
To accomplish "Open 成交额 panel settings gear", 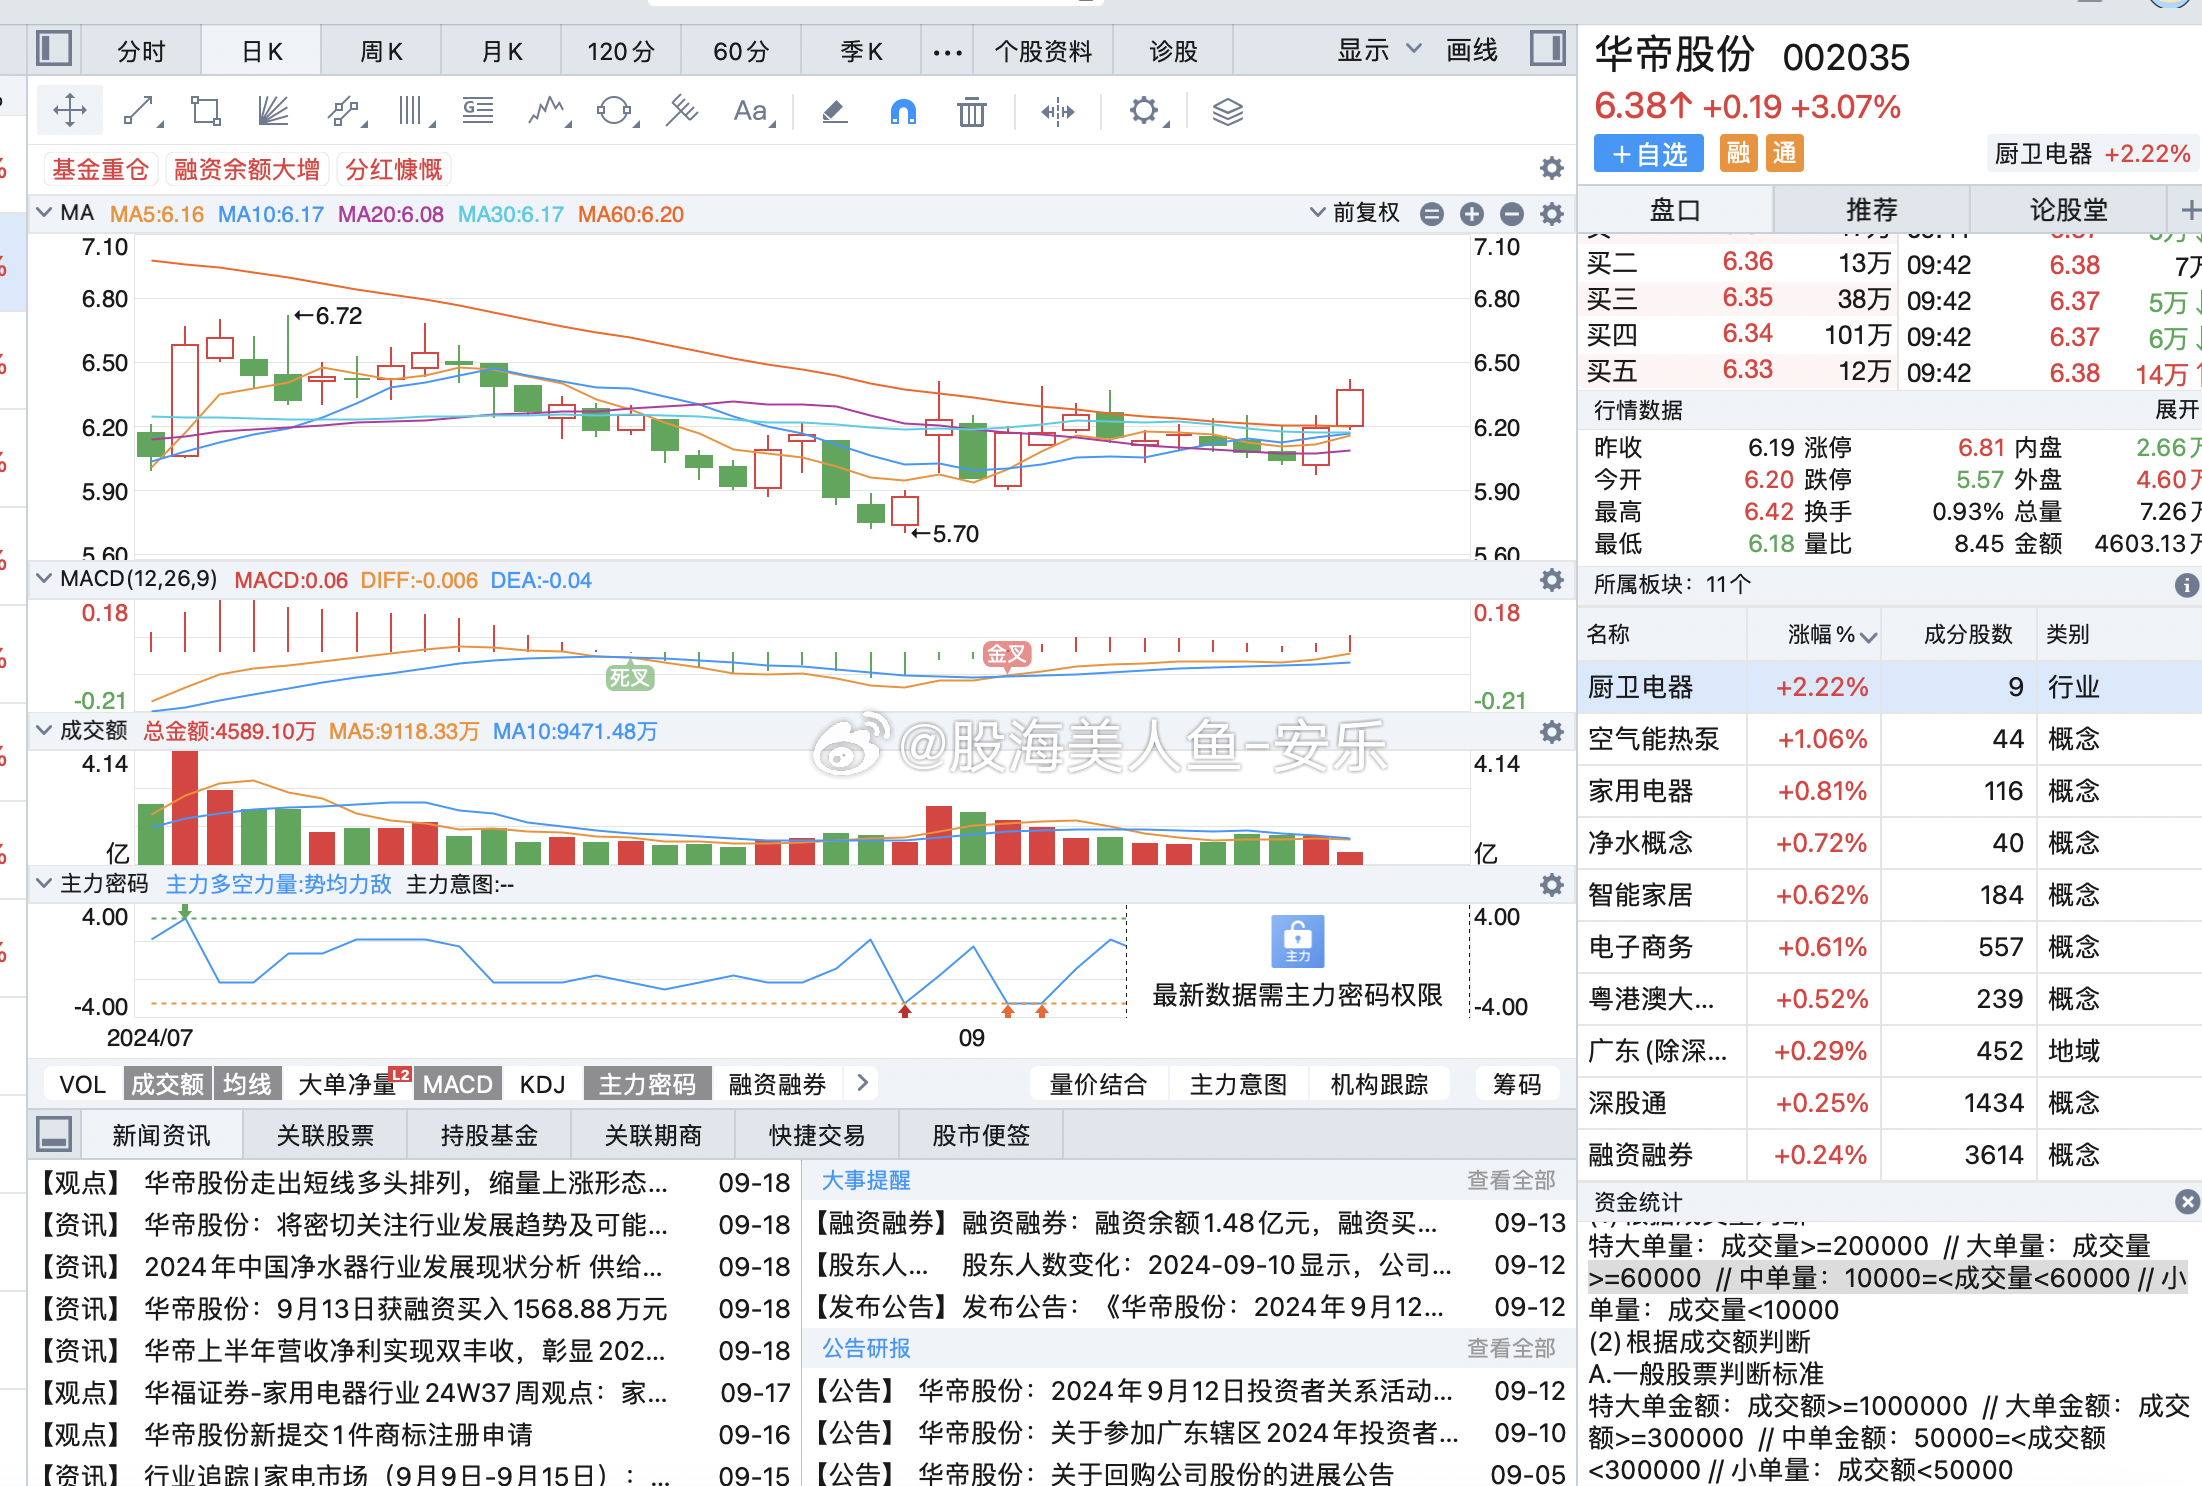I will pos(1551,732).
